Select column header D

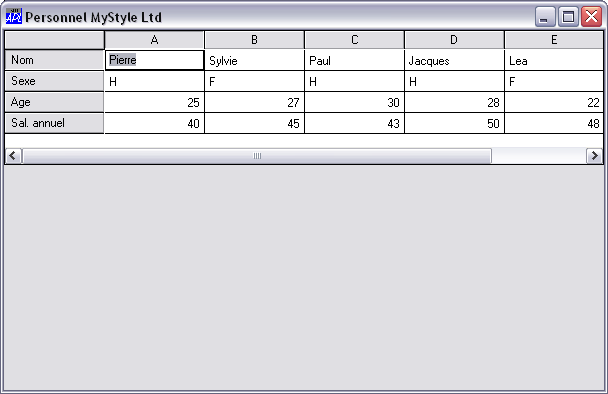454,40
